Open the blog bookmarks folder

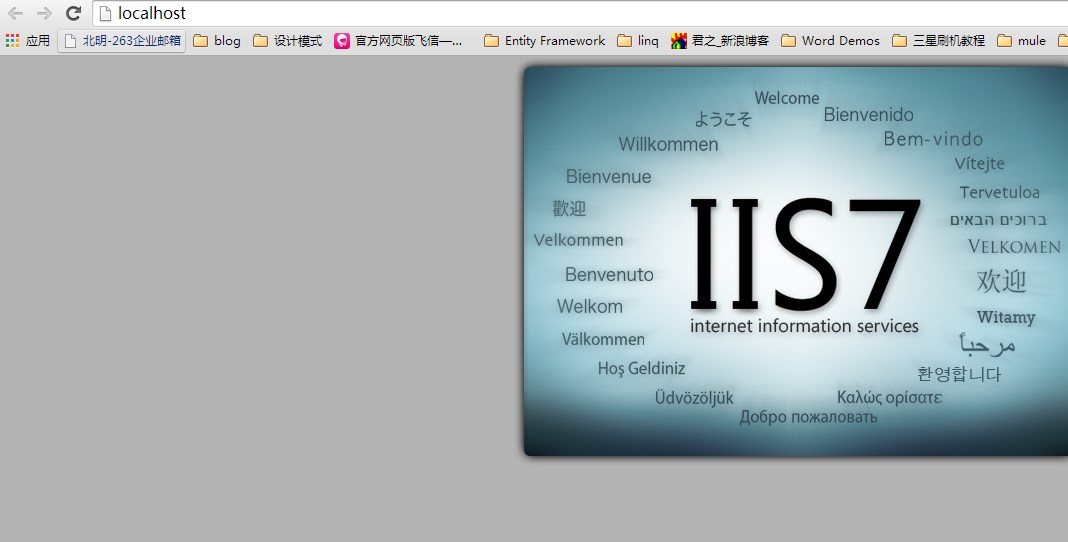point(217,41)
